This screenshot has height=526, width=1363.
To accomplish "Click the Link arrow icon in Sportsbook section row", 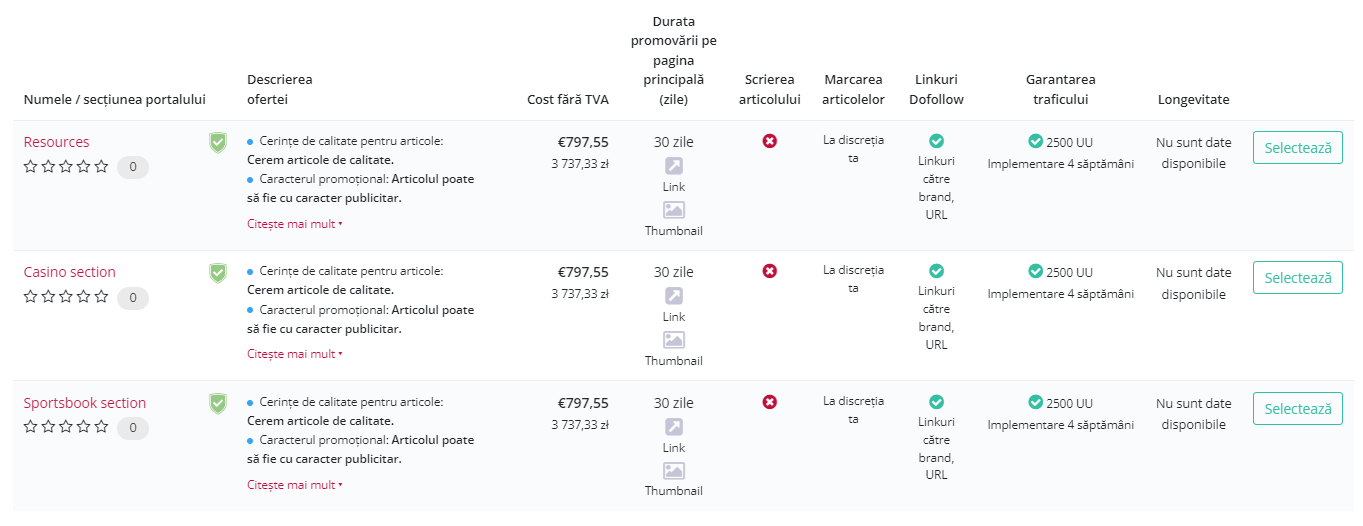I will [674, 427].
